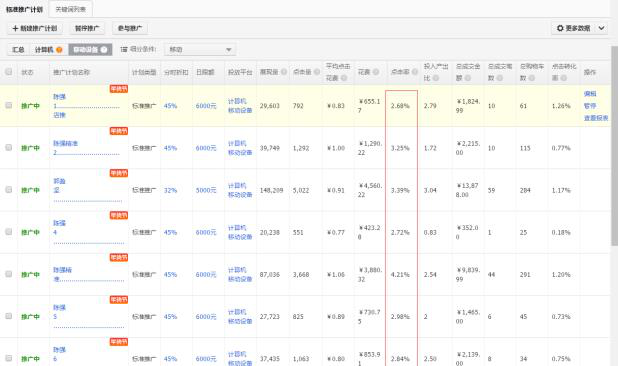618x366 pixels.
Task: Open platform link in 27,723 row
Action: (x=240, y=317)
